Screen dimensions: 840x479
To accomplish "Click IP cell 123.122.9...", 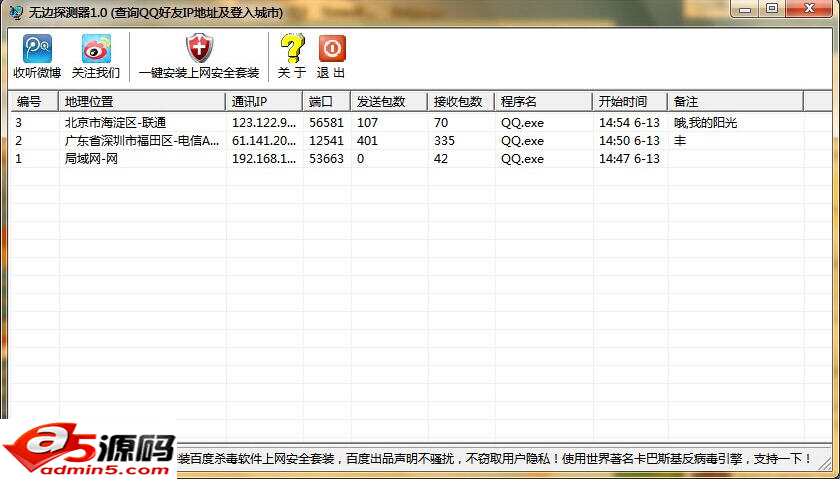I will click(264, 123).
